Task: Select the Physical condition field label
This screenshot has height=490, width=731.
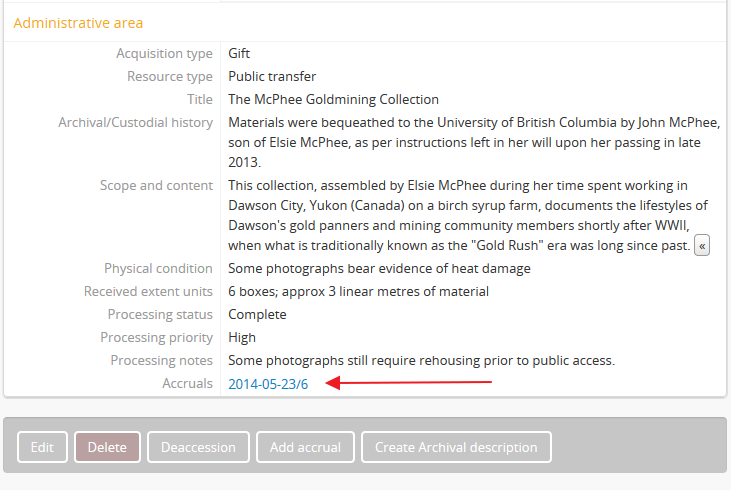Action: 158,269
